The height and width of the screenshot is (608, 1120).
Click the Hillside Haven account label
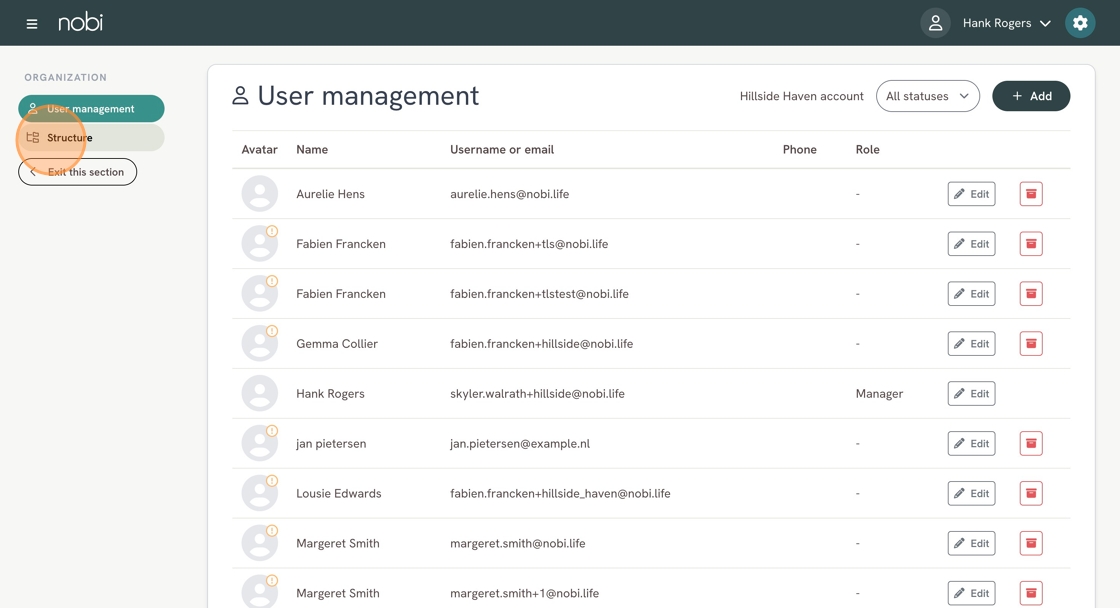(x=801, y=96)
